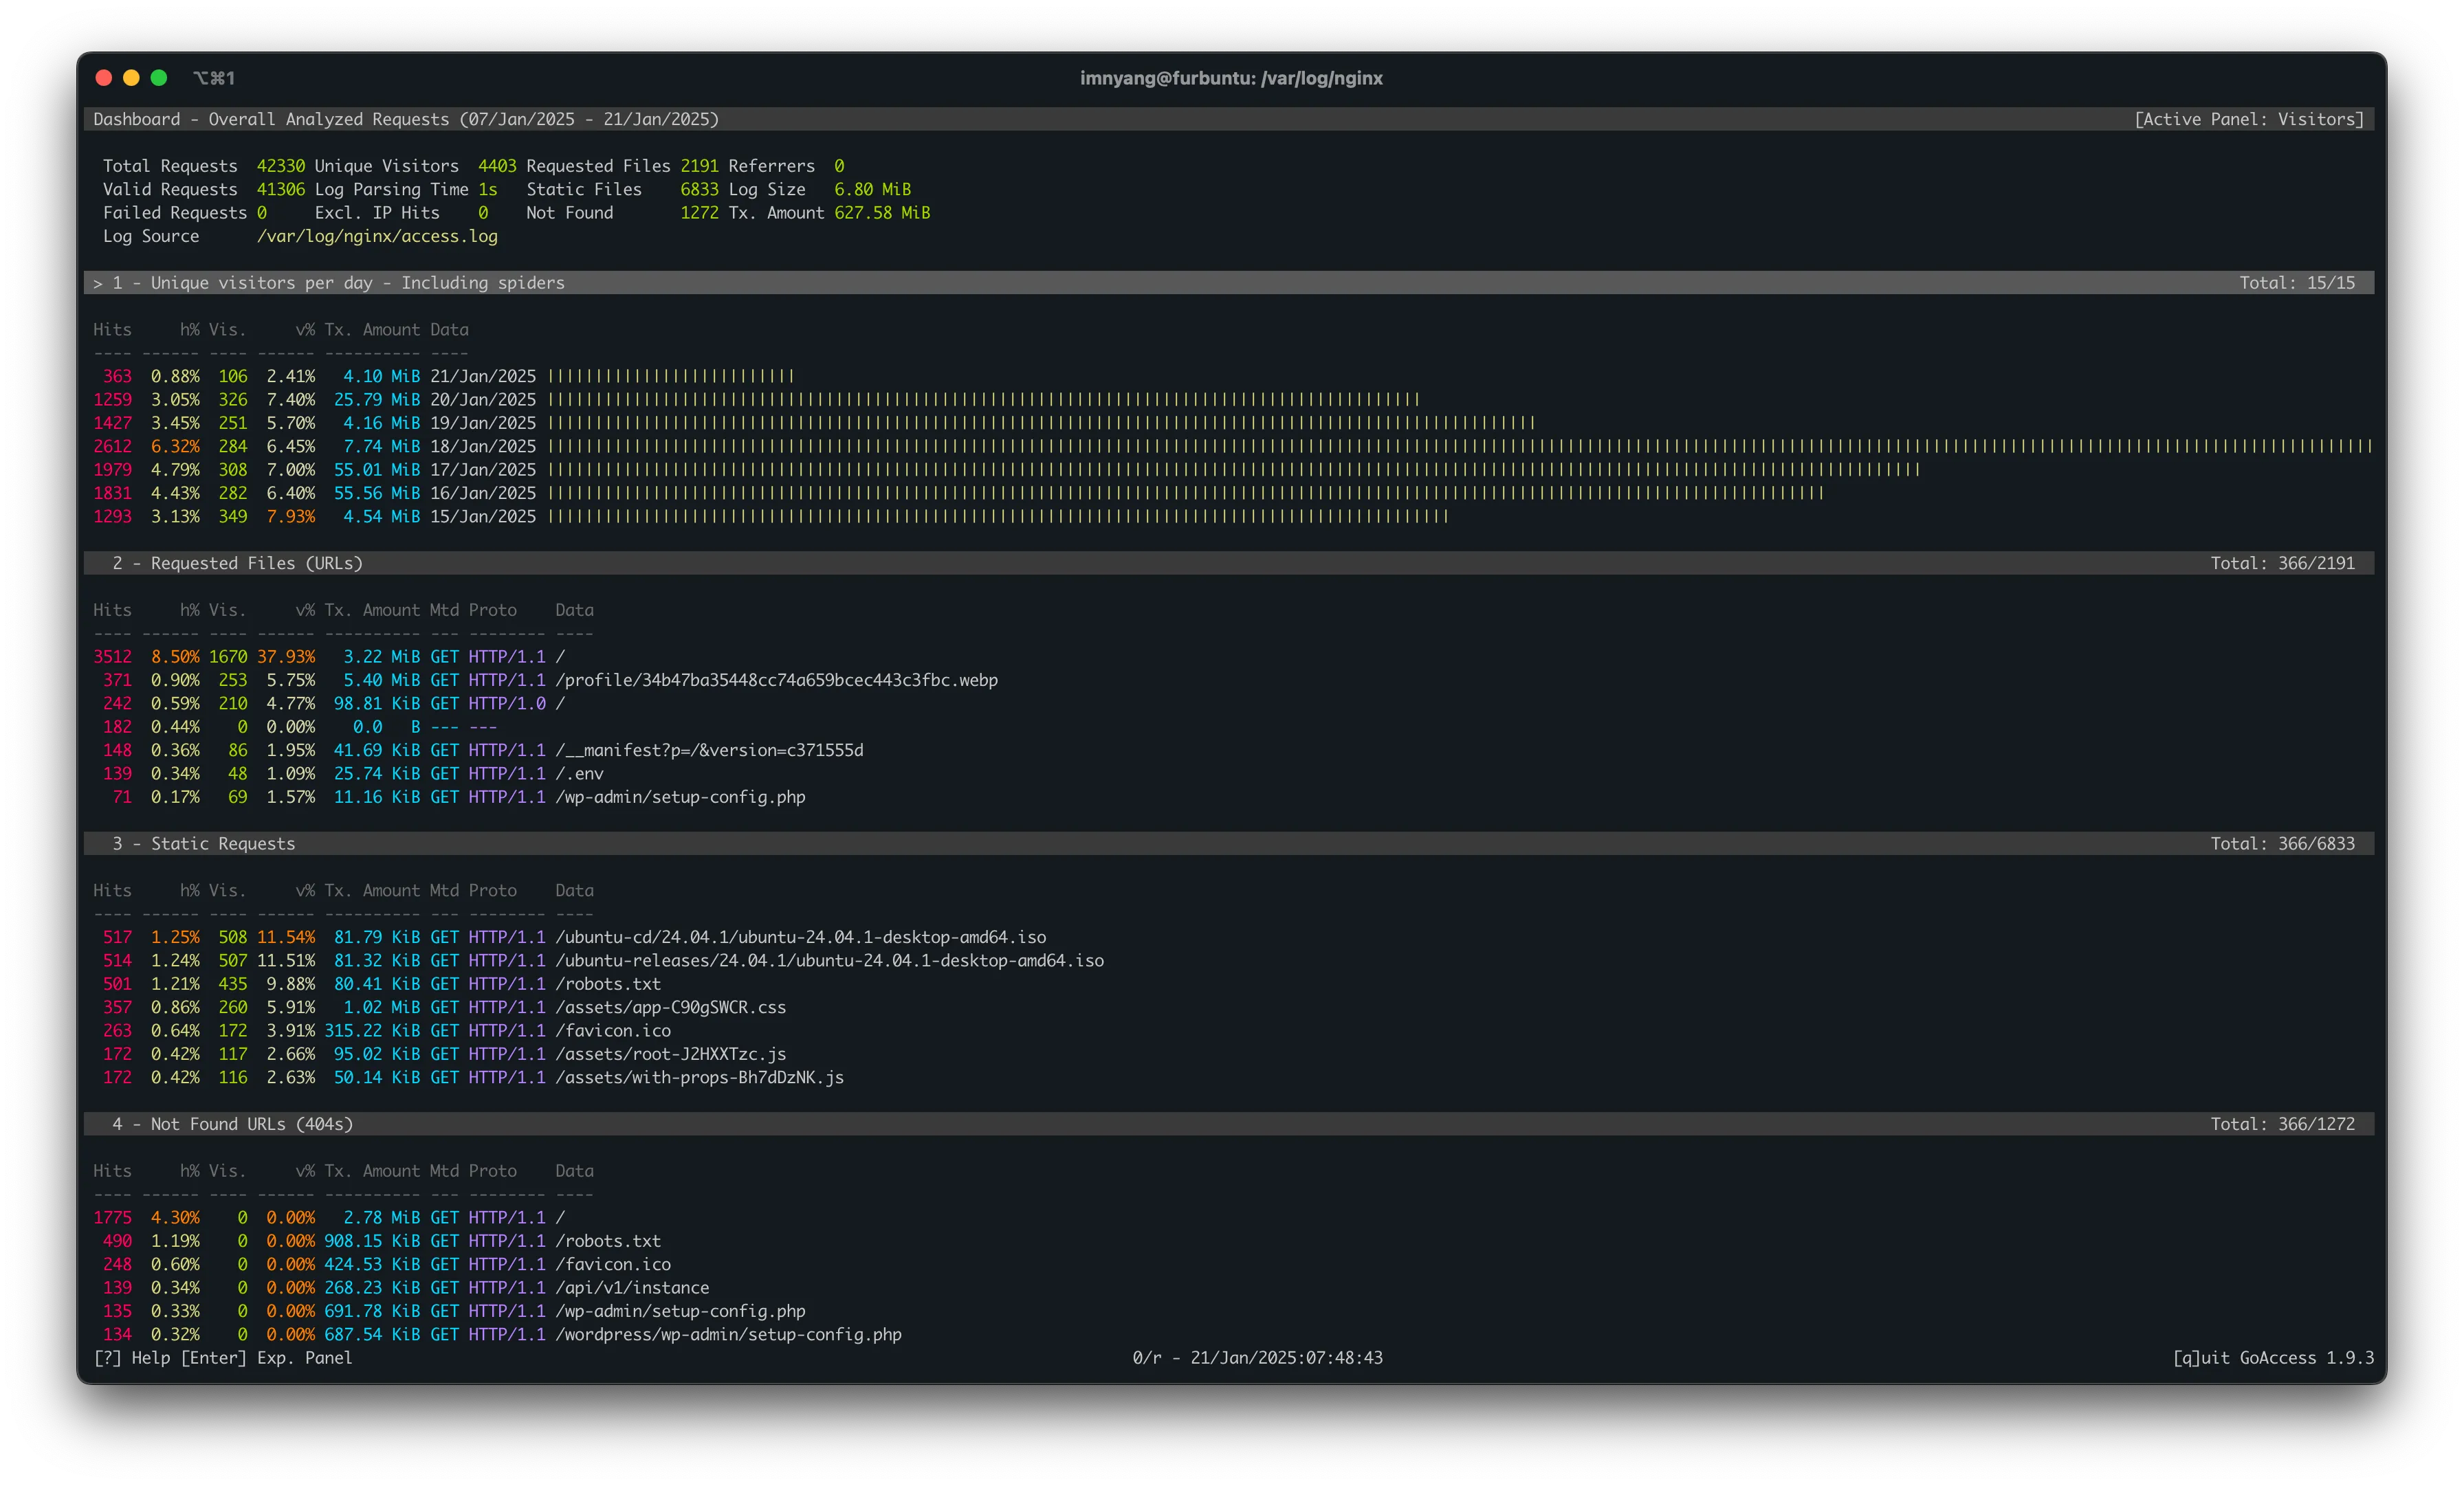Image resolution: width=2464 pixels, height=1486 pixels.
Task: Click the 17/Jan/2025 visitors row date
Action: pos(483,470)
